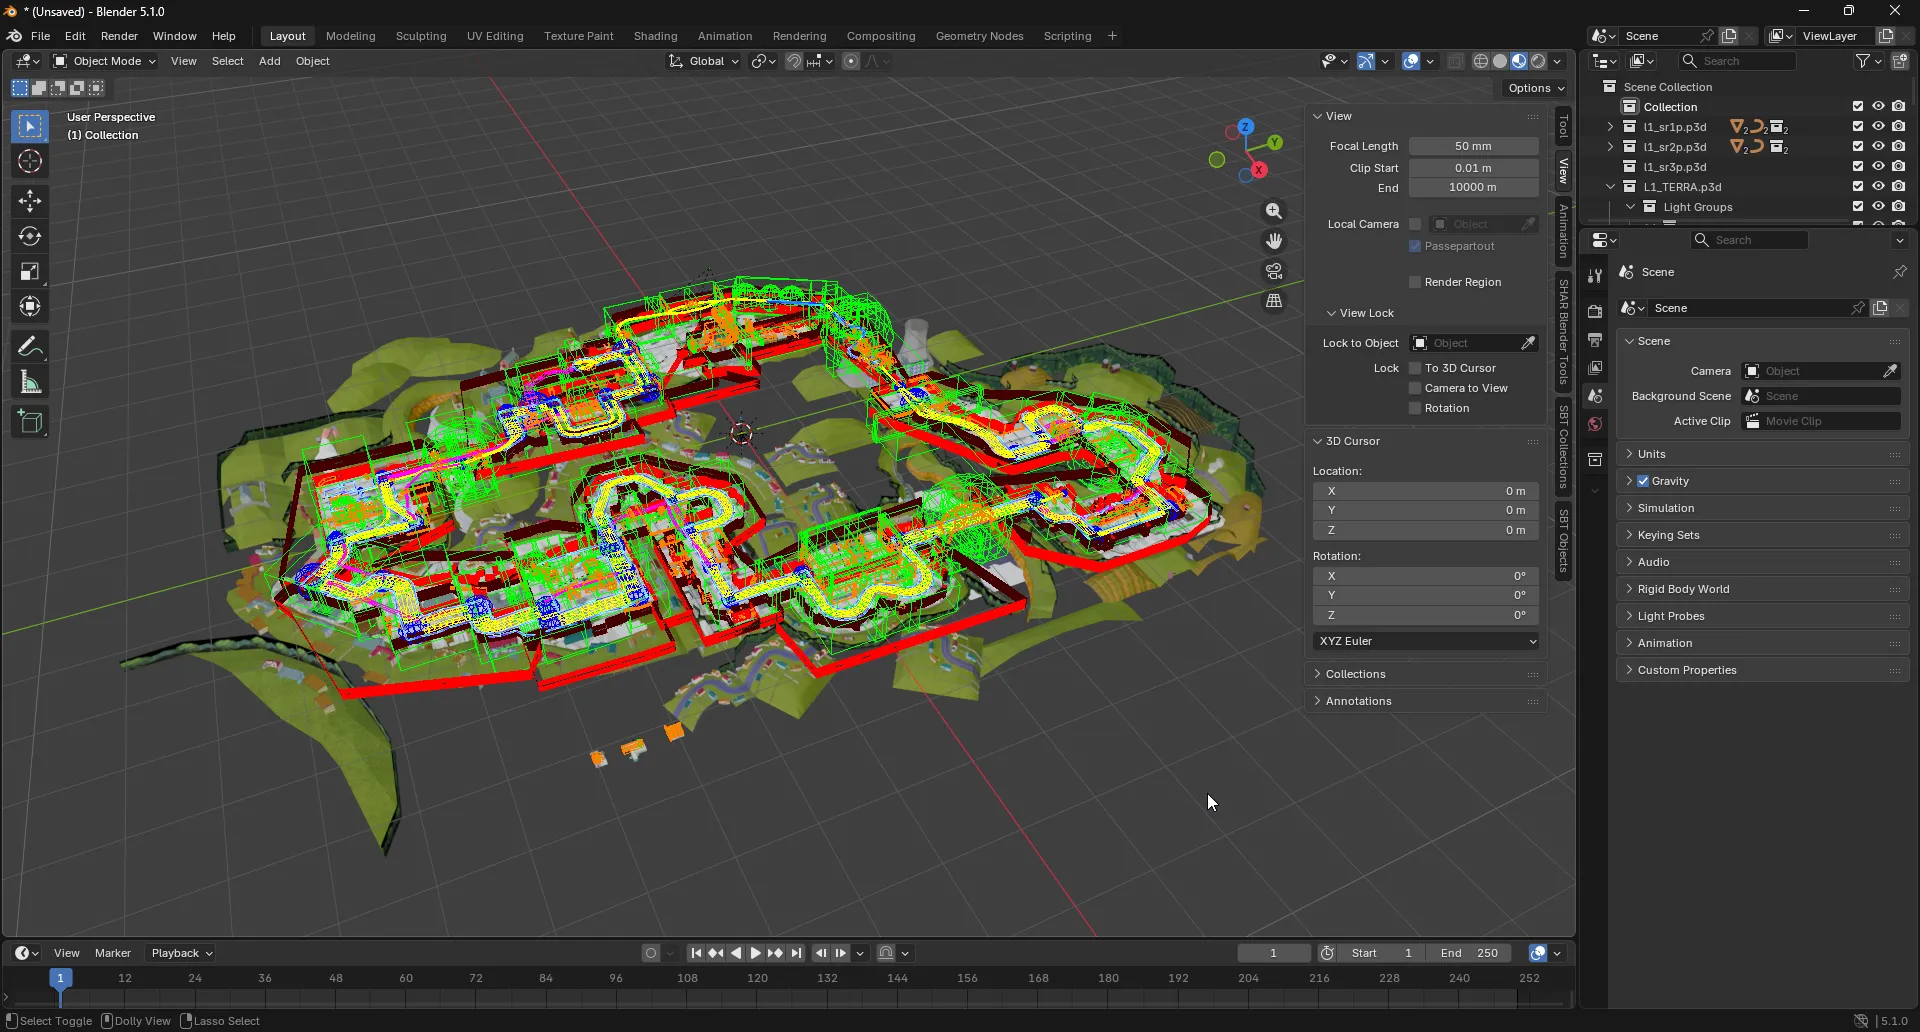Screen dimensions: 1920x1032
Task: Select the Rotate tool
Action: [30, 236]
